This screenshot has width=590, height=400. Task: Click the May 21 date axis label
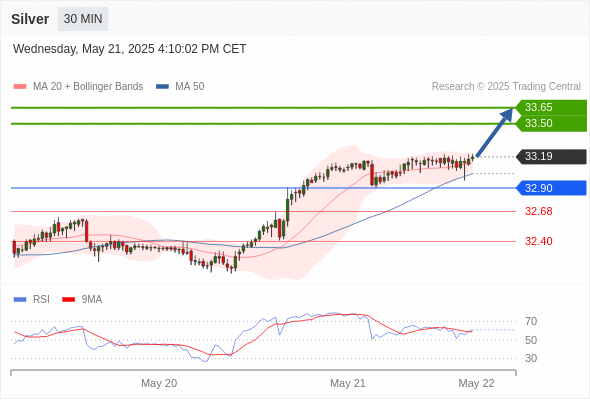(348, 383)
